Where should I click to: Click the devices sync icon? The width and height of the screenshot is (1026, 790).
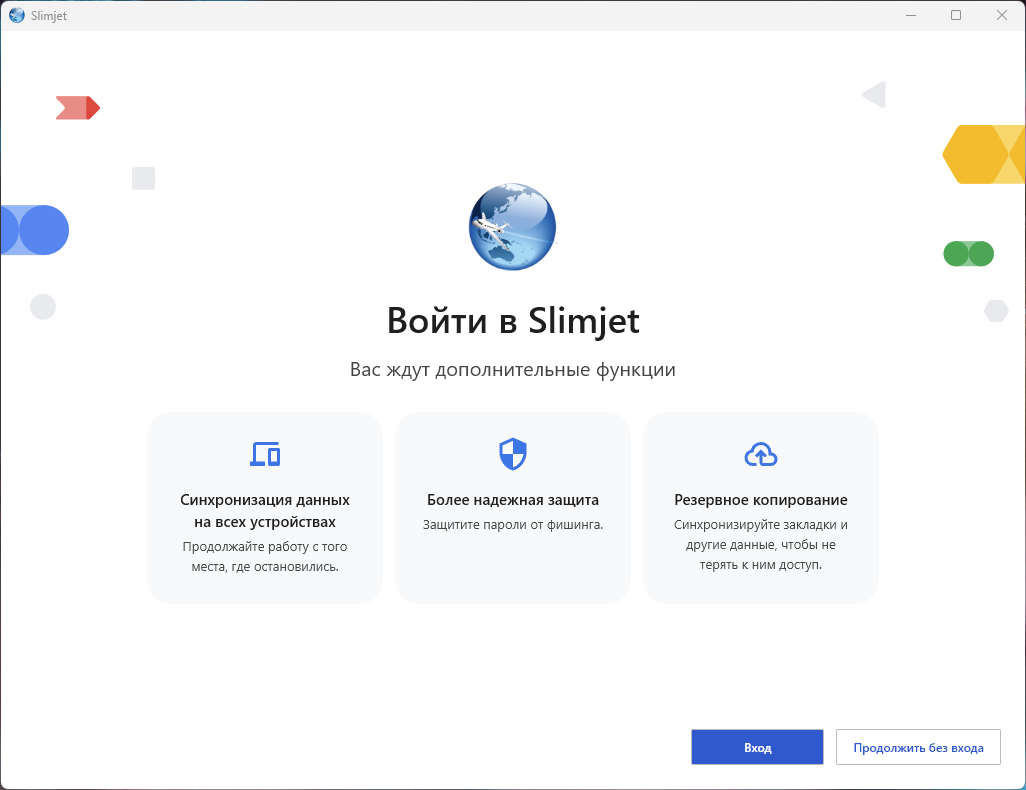[x=265, y=454]
